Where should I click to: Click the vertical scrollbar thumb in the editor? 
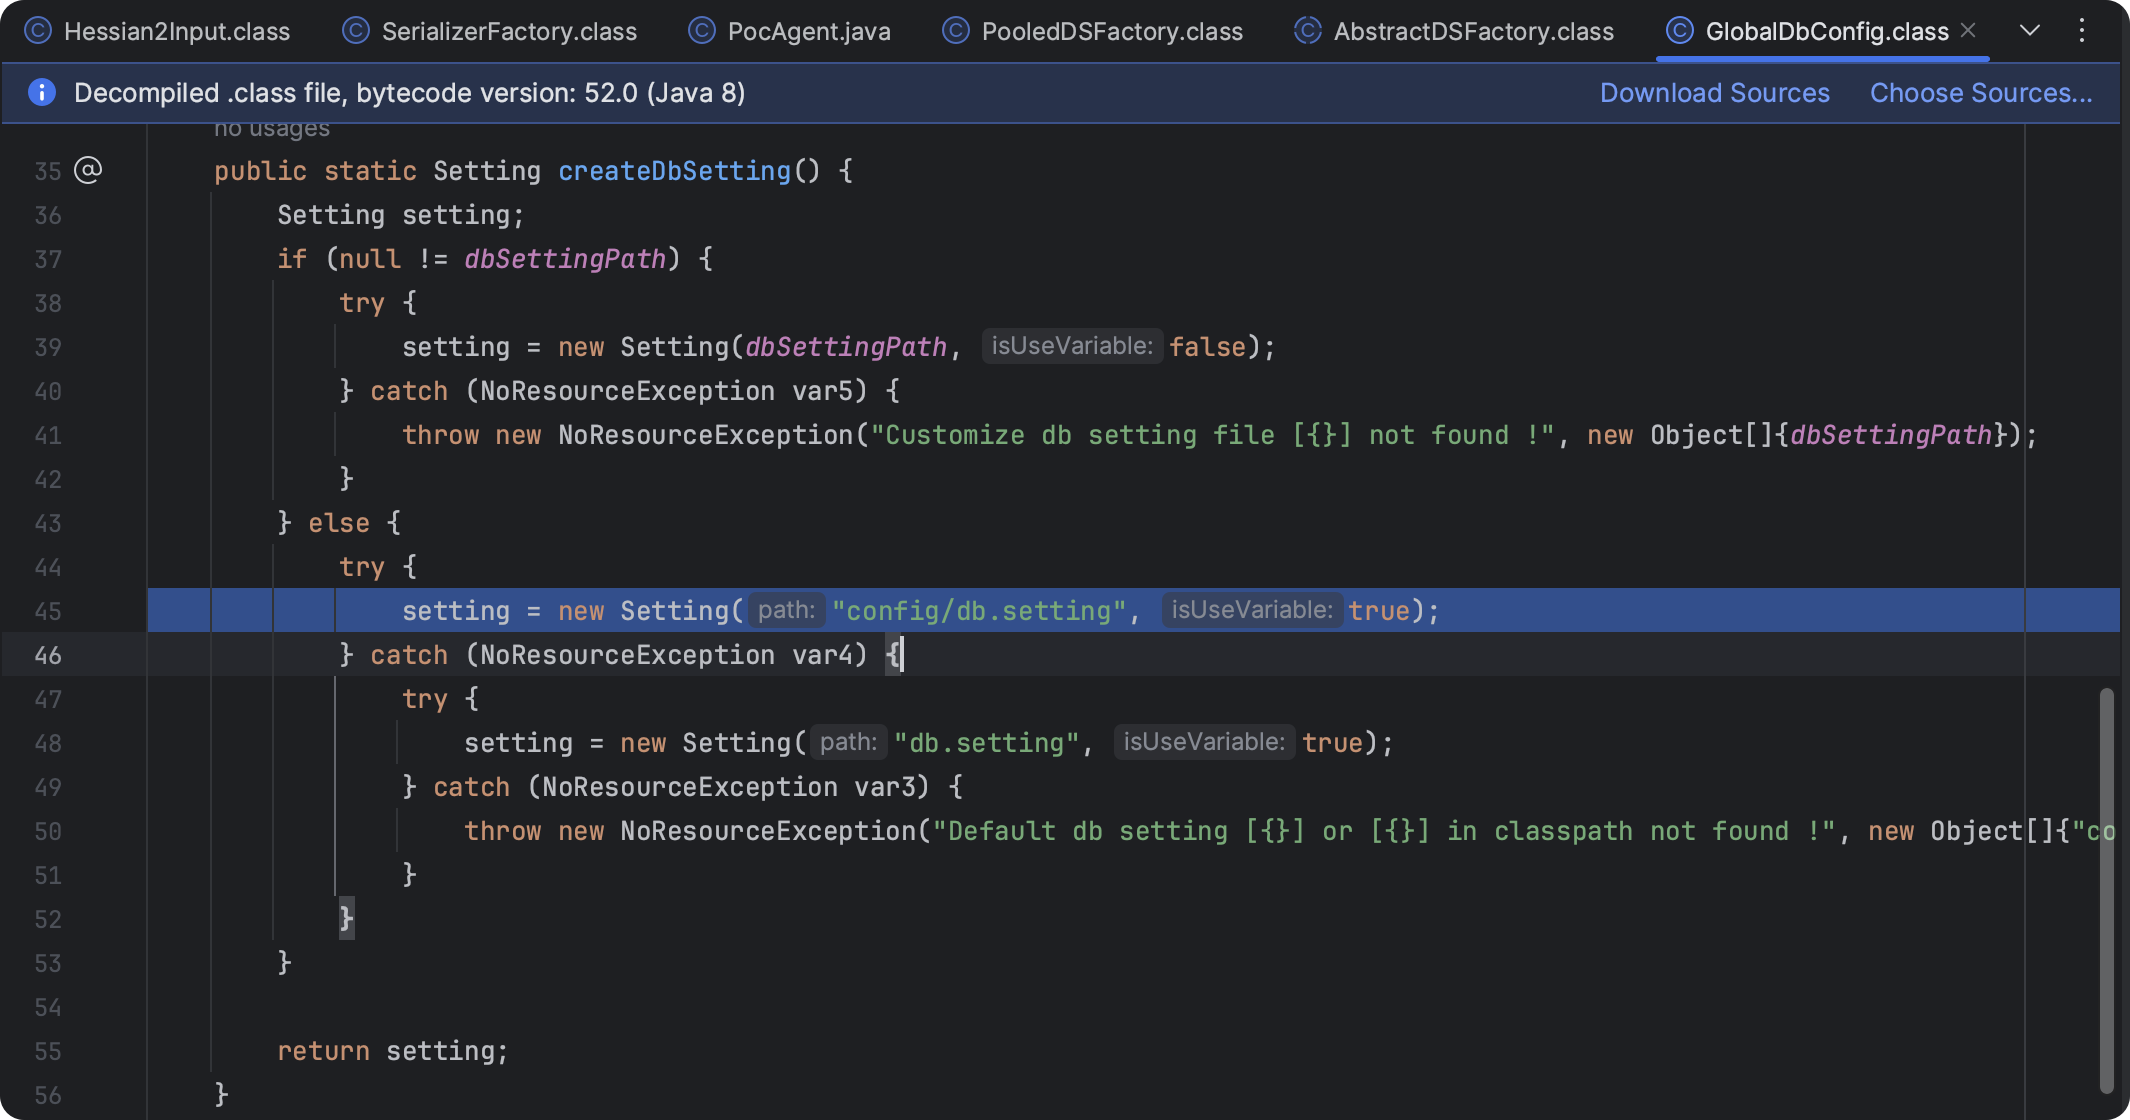pos(2106,890)
